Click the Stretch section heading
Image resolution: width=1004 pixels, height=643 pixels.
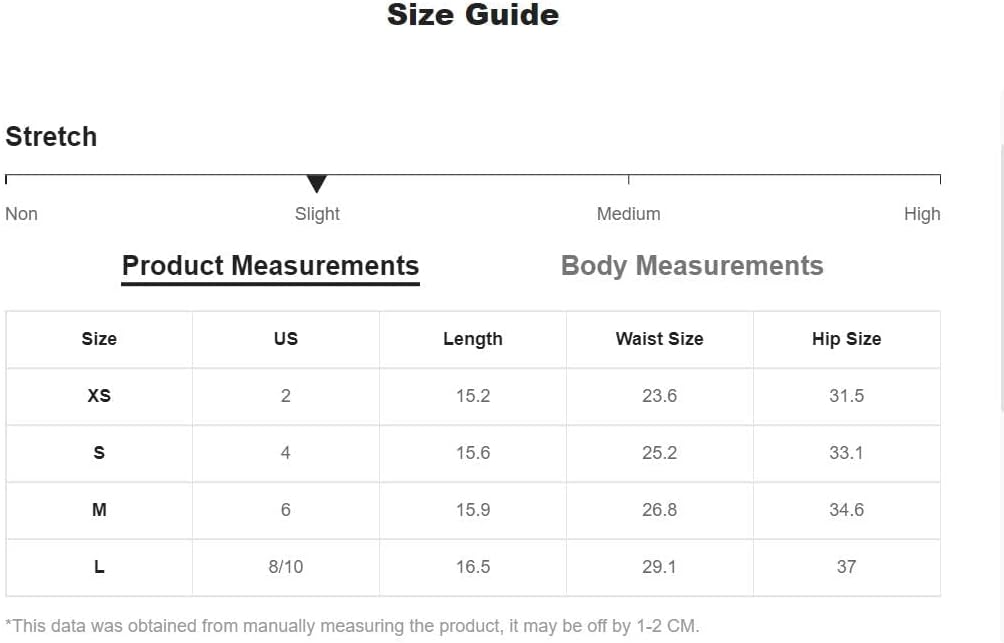(51, 136)
